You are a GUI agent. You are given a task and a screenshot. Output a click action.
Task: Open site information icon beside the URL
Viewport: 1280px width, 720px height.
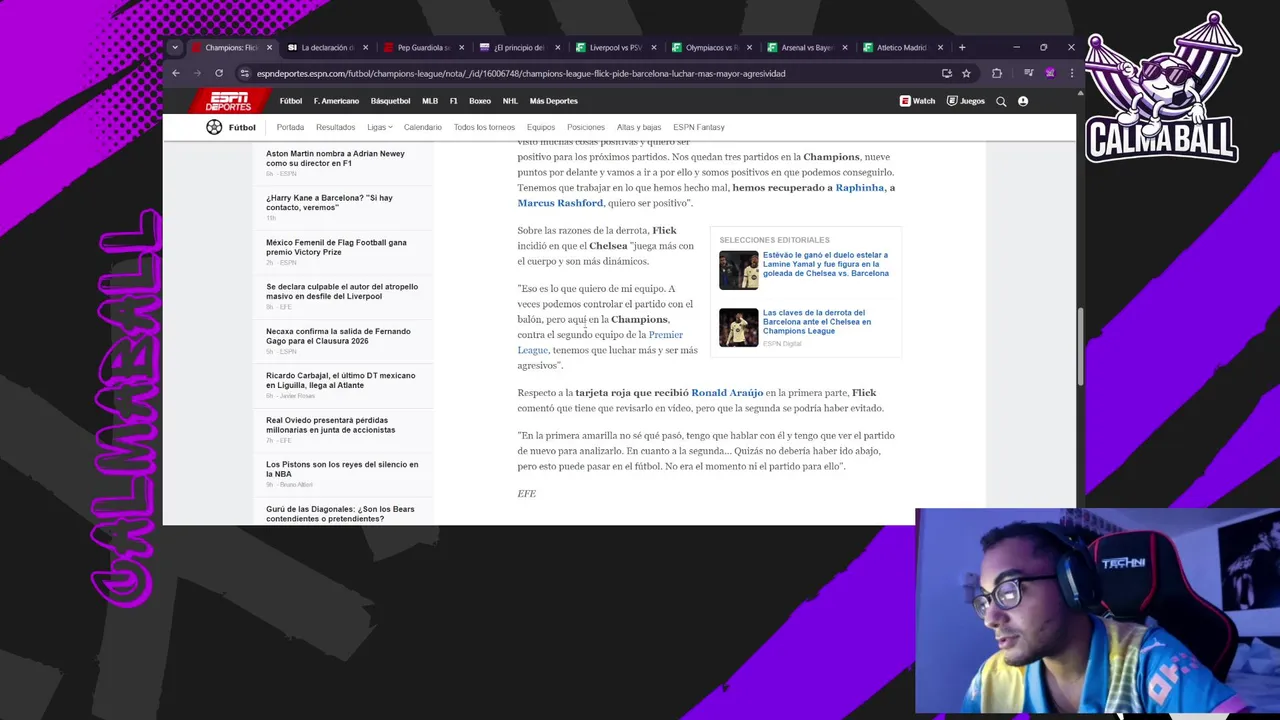coord(244,73)
